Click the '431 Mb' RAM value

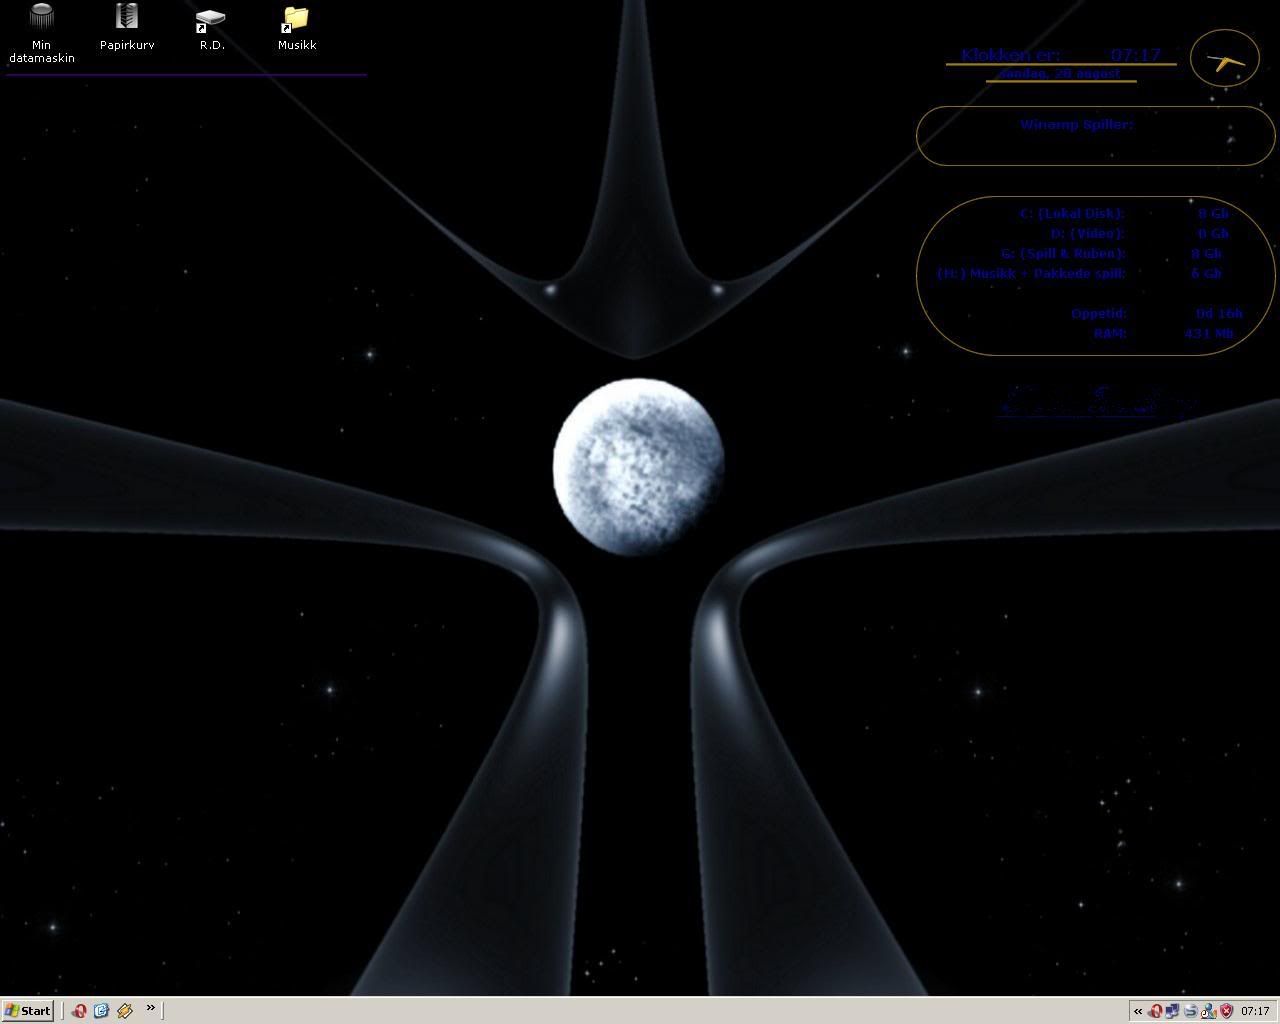point(1208,333)
